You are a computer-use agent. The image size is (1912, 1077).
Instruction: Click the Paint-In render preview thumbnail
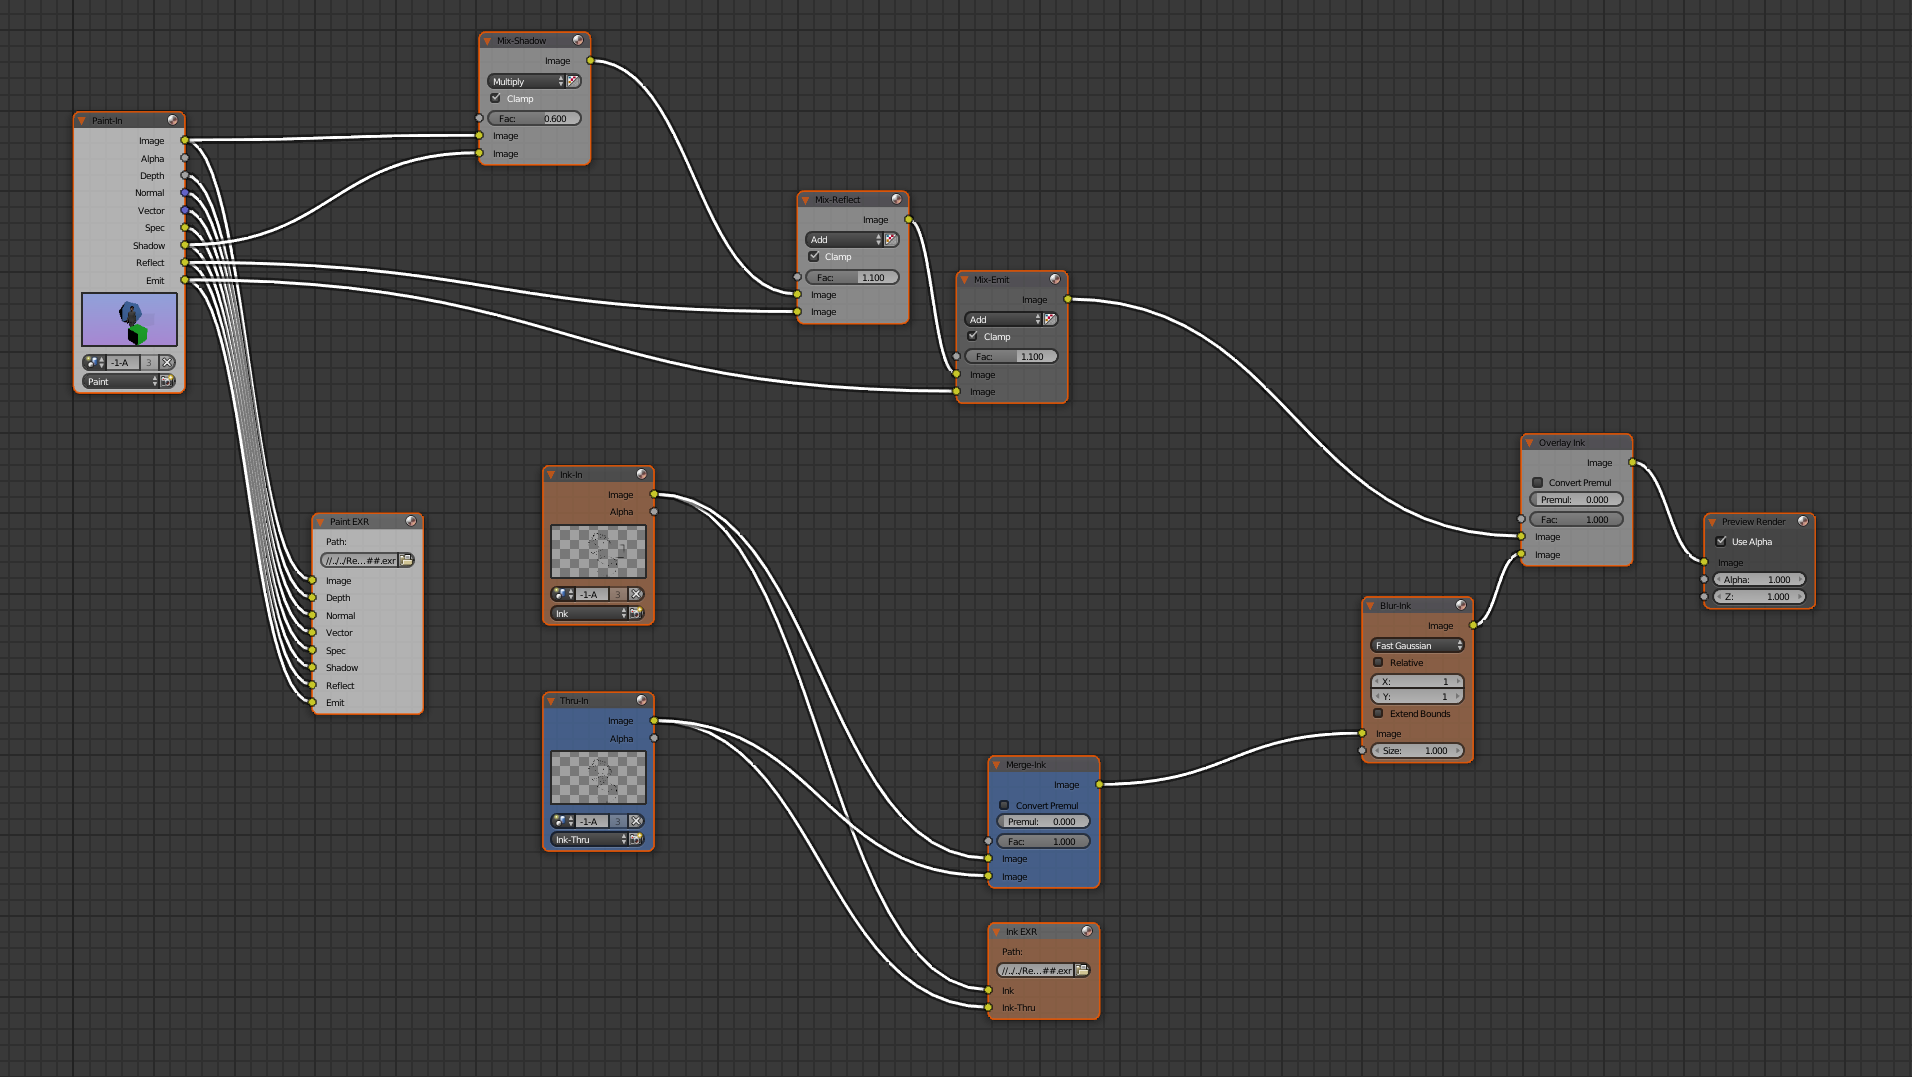pos(129,319)
